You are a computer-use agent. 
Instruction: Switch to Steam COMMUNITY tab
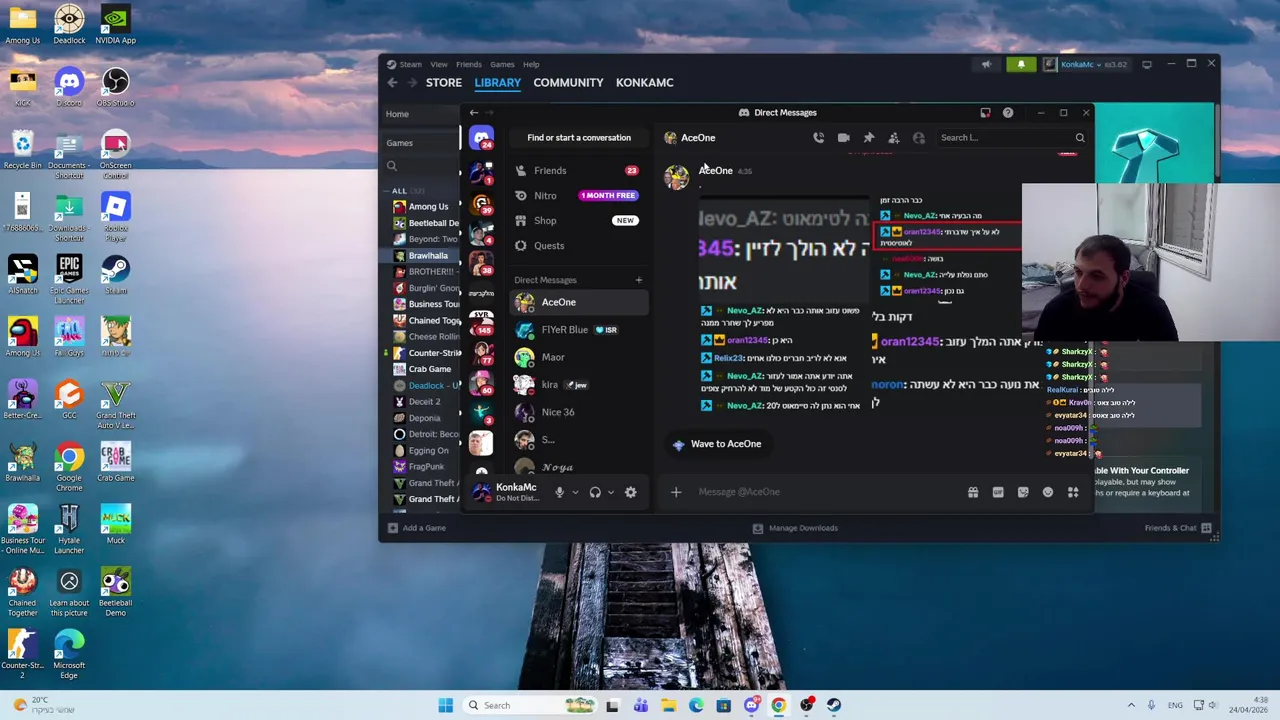click(568, 83)
